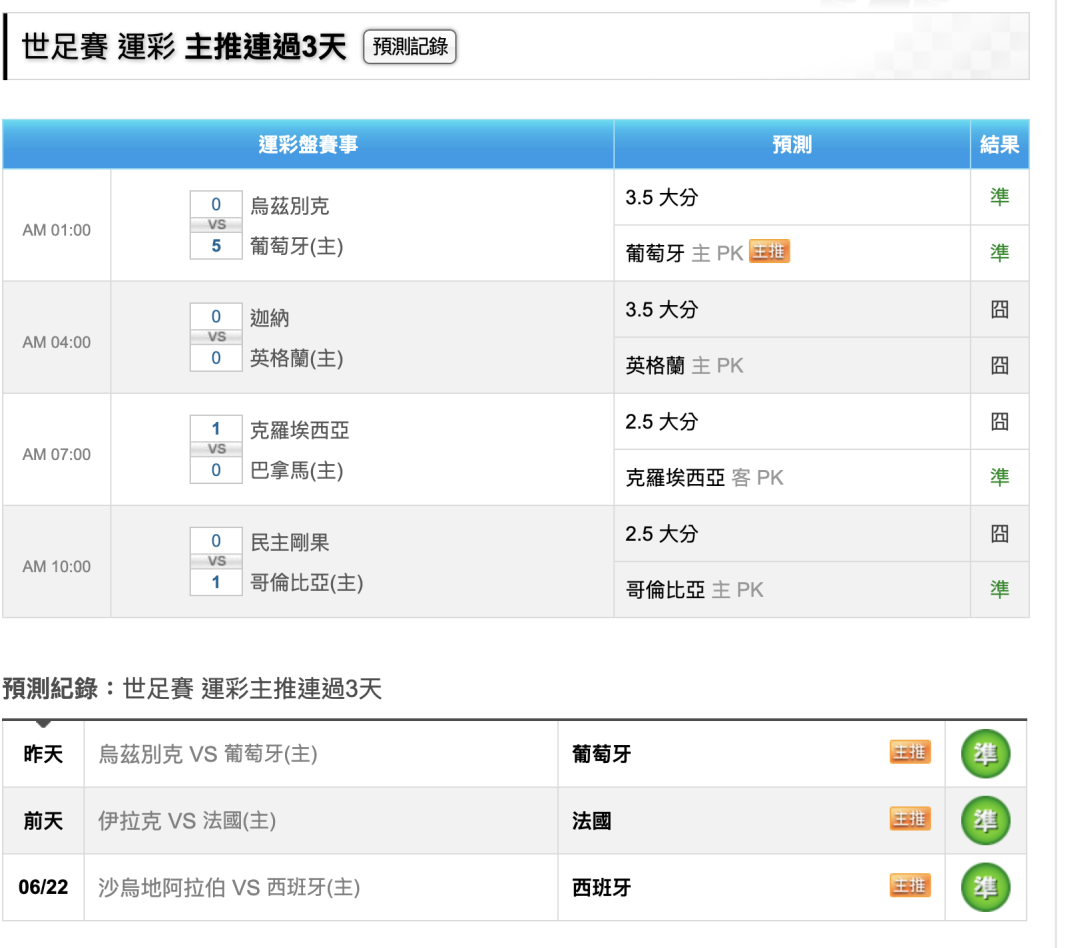Screen dimensions: 1080x948
Task: Click AM 01:00 match time
Action: 56,230
